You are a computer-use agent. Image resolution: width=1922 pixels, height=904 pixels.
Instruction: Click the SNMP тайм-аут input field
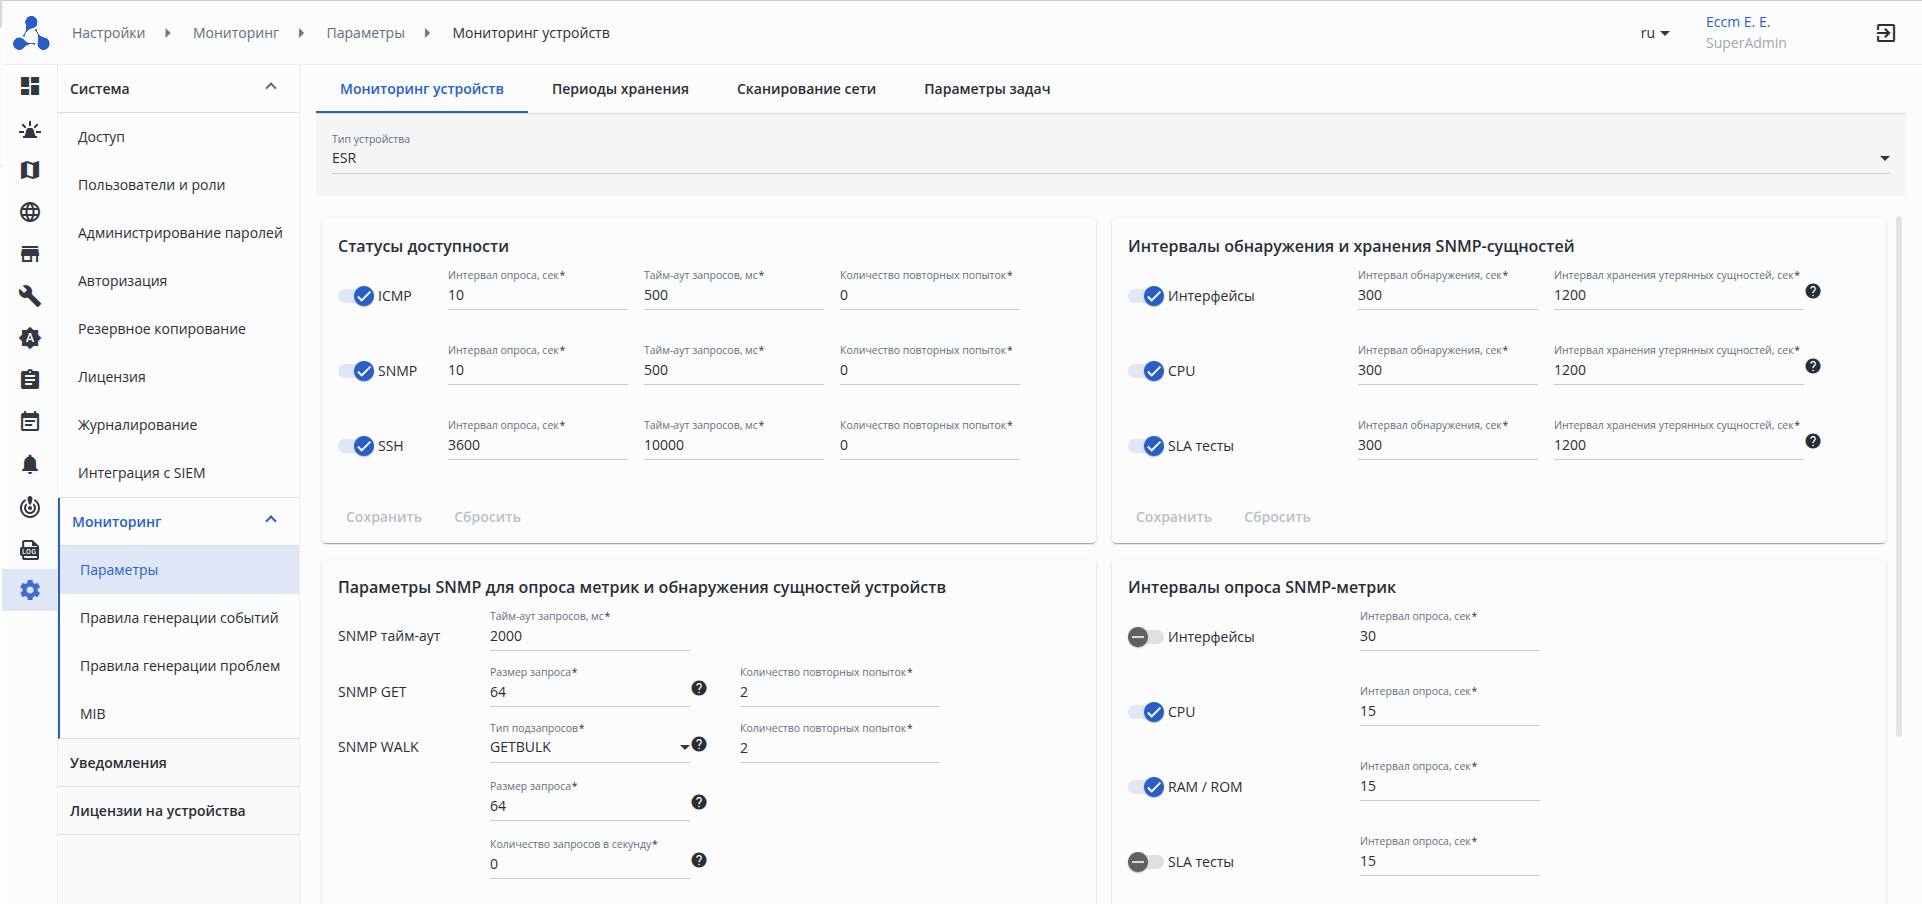coord(589,636)
